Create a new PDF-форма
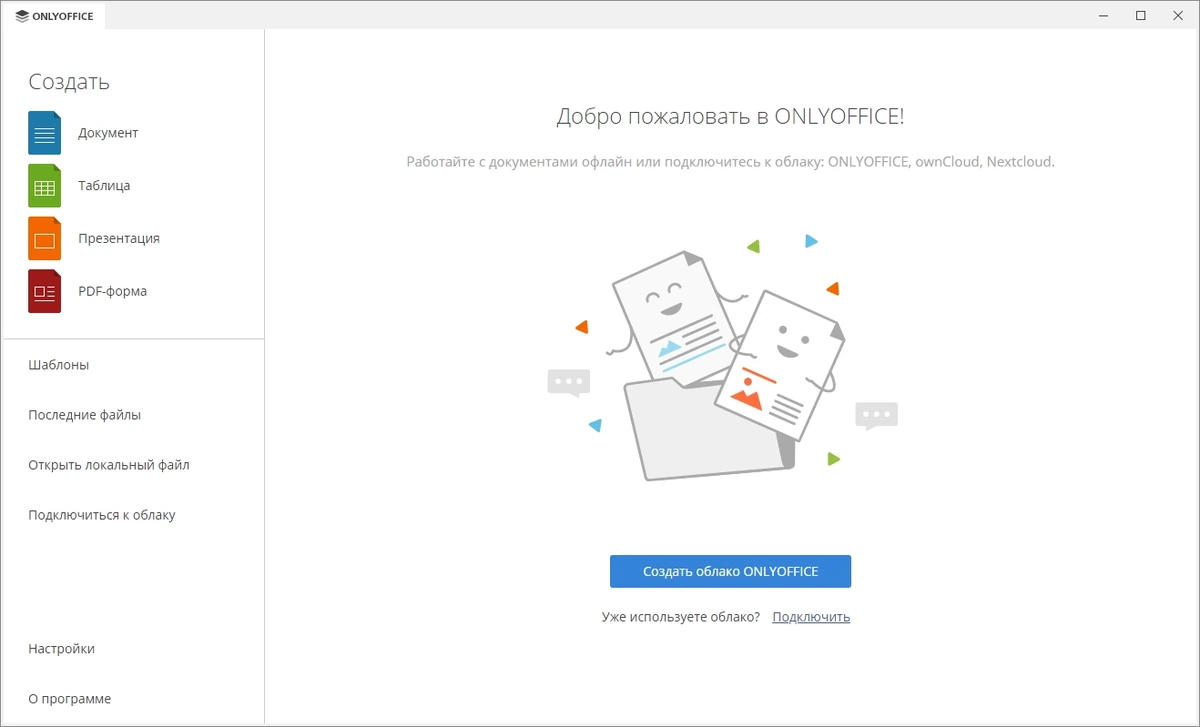The height and width of the screenshot is (727, 1200). click(x=113, y=292)
